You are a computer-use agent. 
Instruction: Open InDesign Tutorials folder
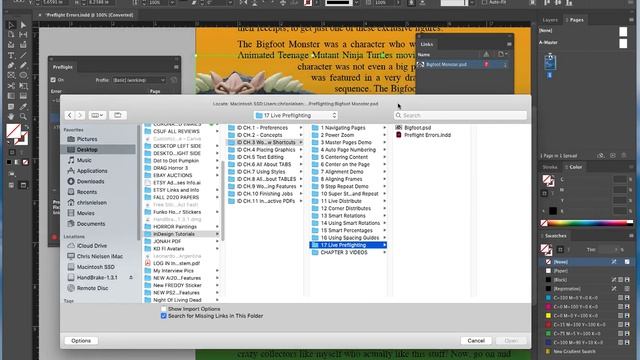click(x=182, y=234)
